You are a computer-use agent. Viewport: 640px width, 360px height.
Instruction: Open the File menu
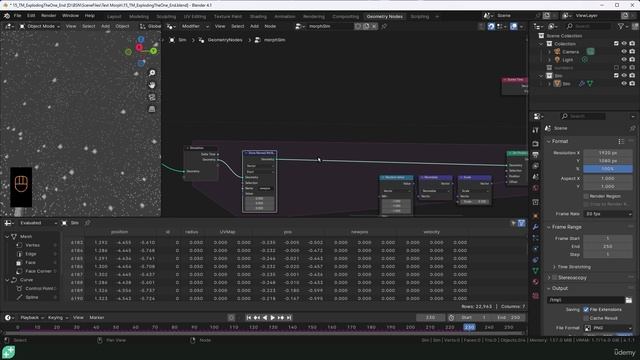(17, 16)
